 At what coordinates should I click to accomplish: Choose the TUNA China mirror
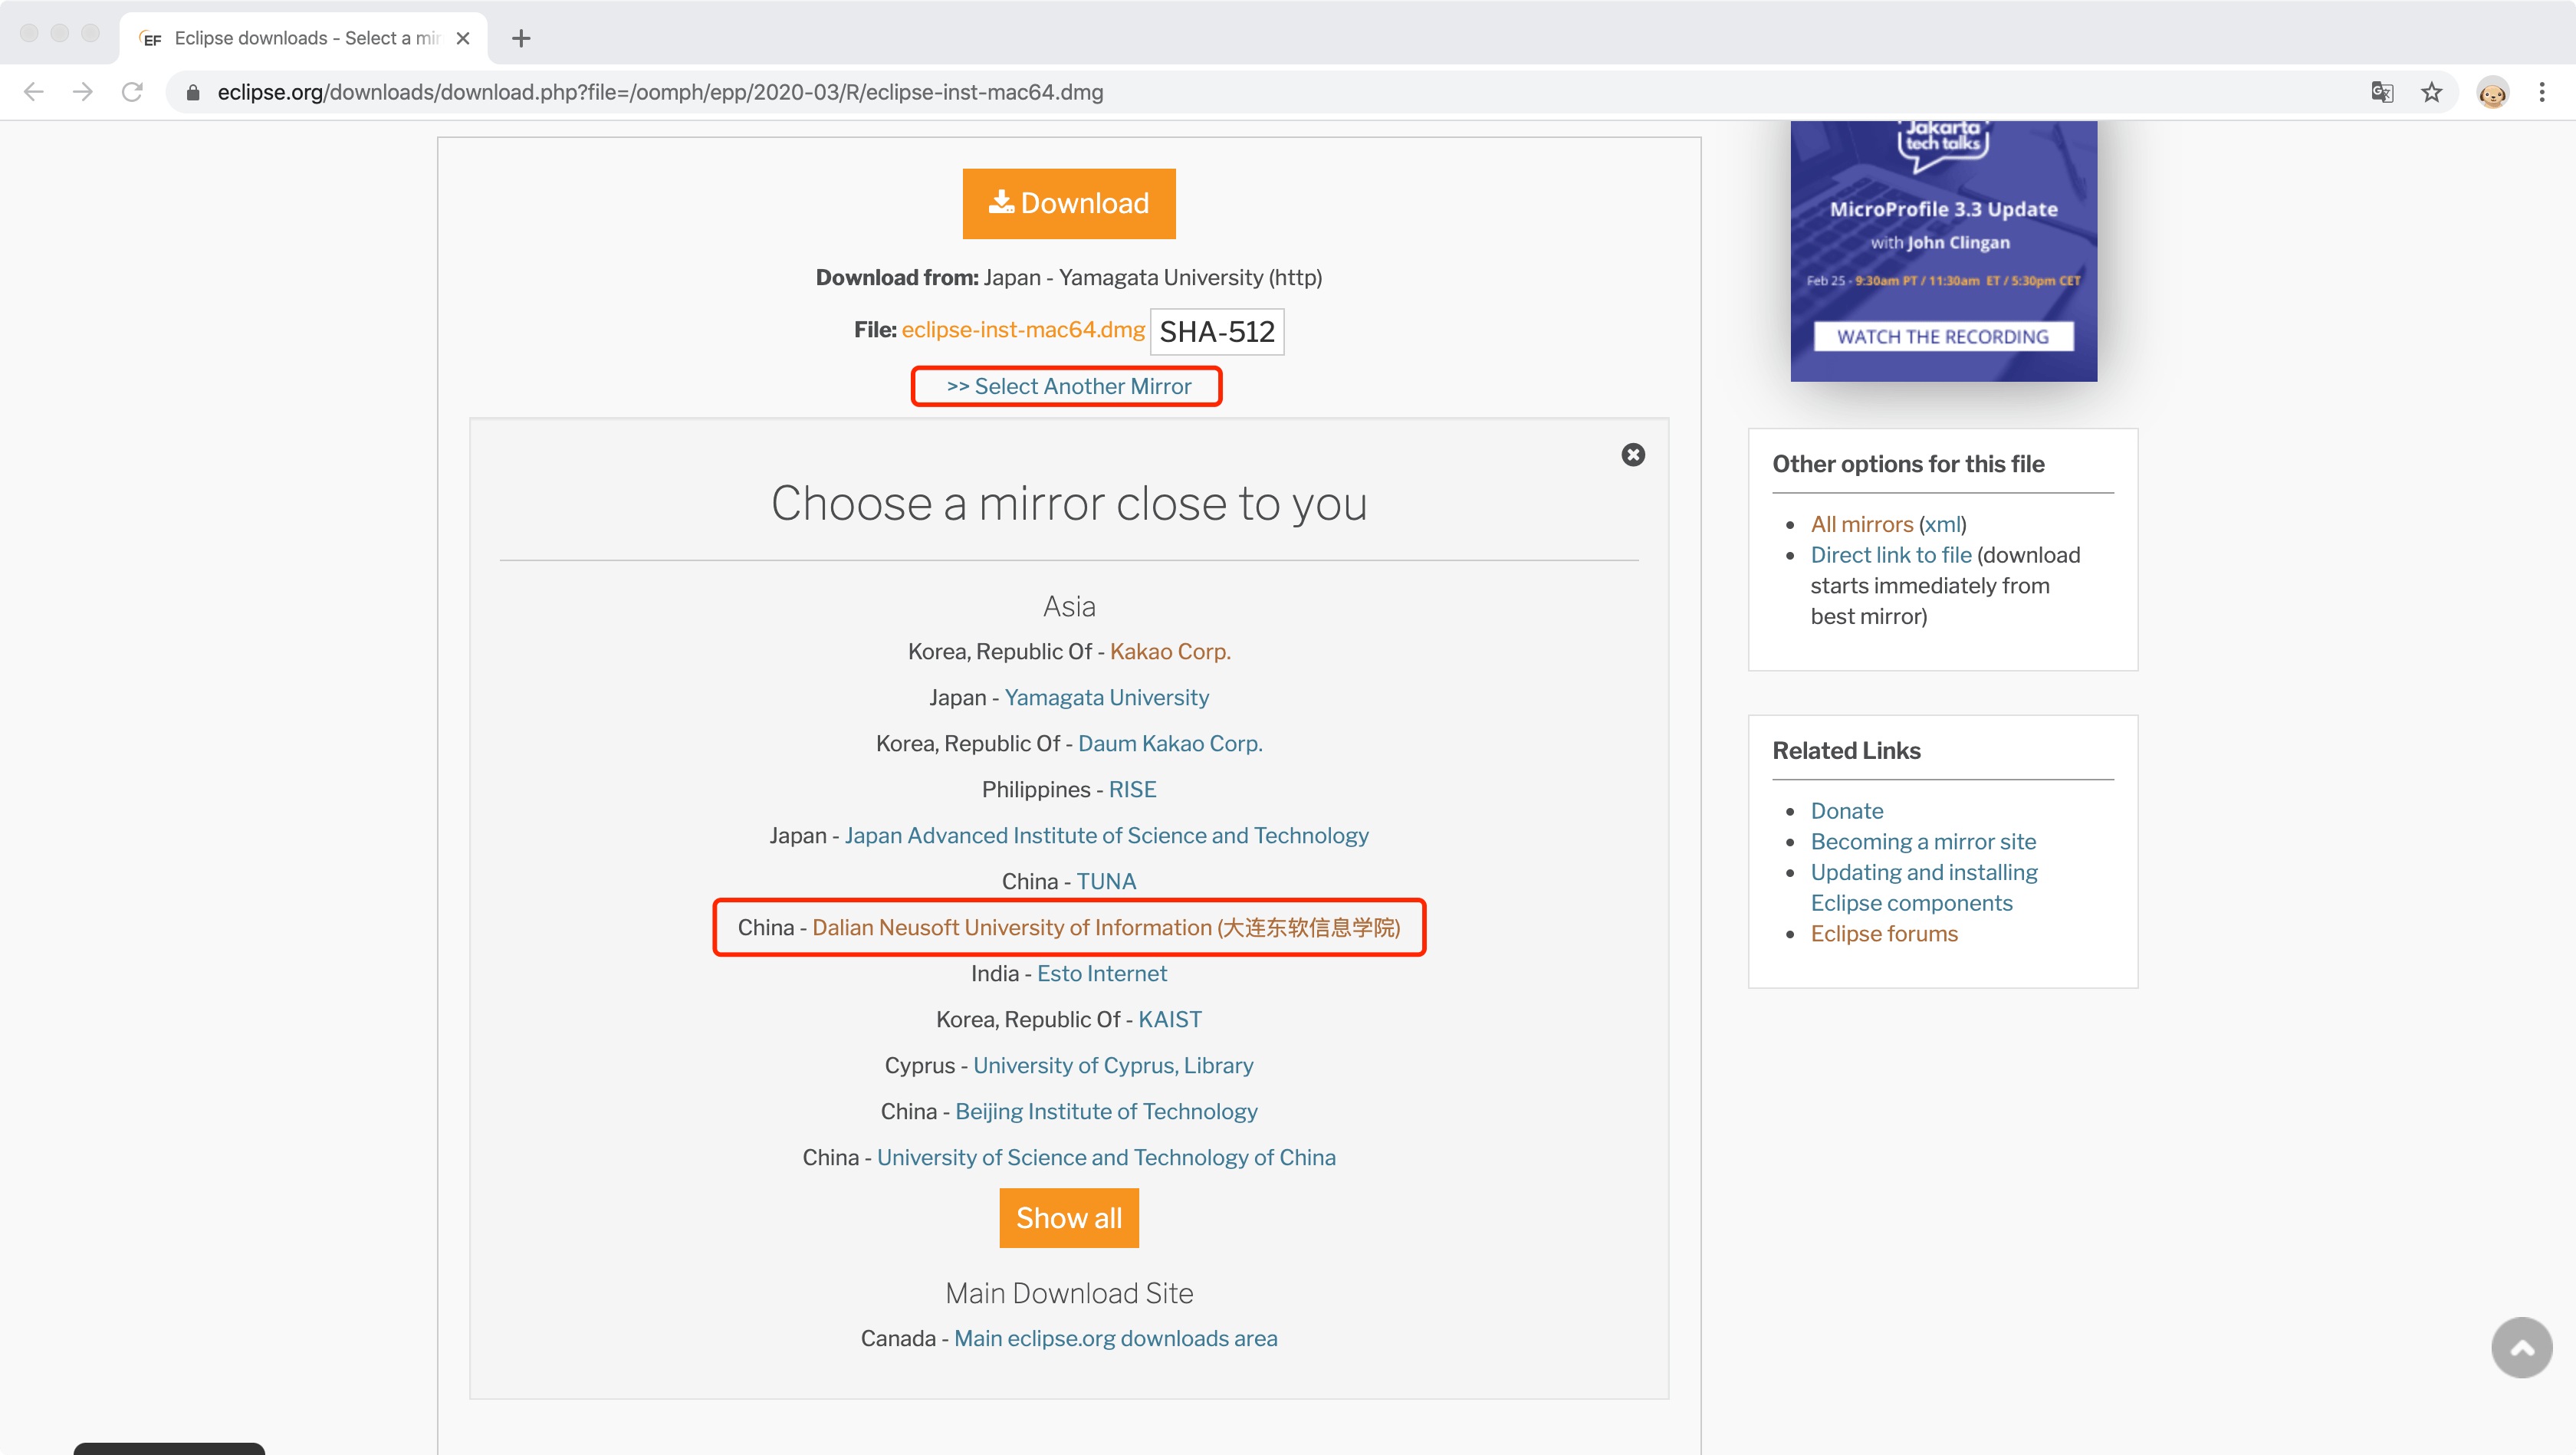(x=1106, y=881)
